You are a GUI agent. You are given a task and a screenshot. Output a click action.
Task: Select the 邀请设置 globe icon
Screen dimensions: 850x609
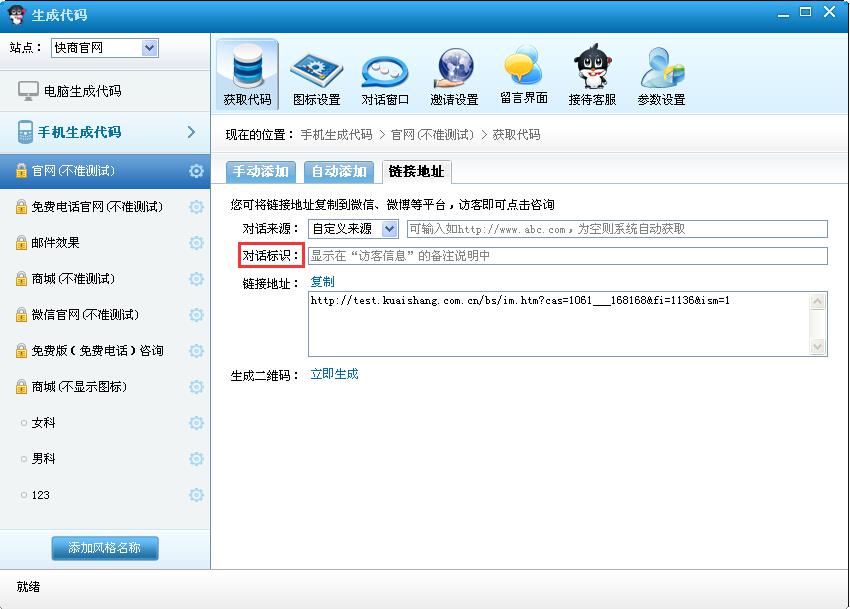[x=454, y=68]
